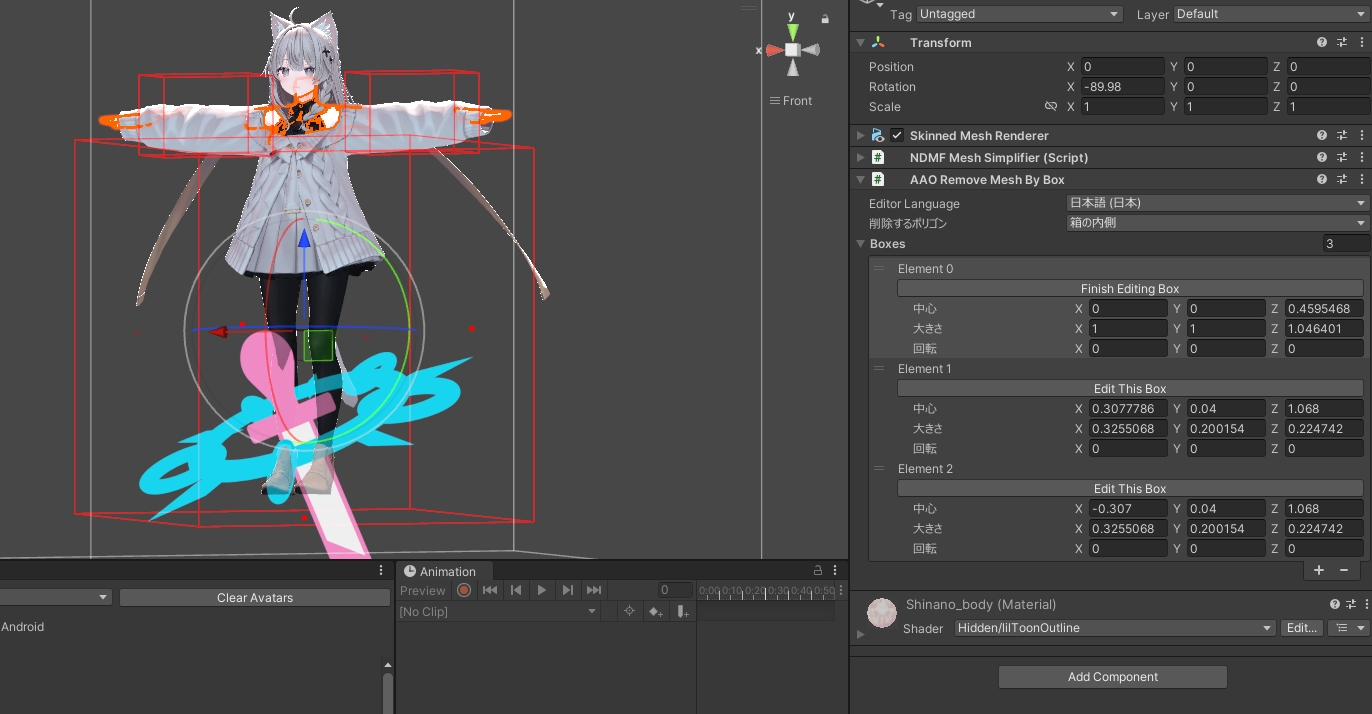Add keyframe in Animation window
Image resolution: width=1372 pixels, height=714 pixels.
[656, 611]
